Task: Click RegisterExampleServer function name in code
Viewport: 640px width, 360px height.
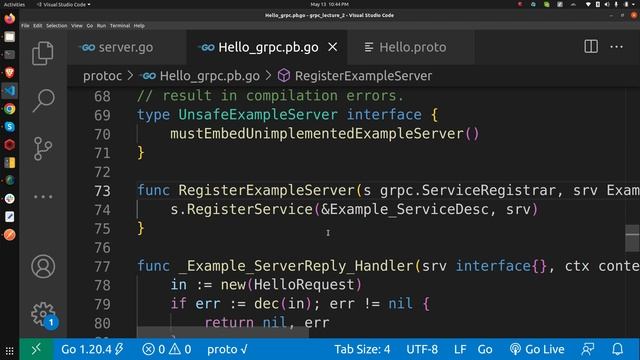Action: (267, 190)
